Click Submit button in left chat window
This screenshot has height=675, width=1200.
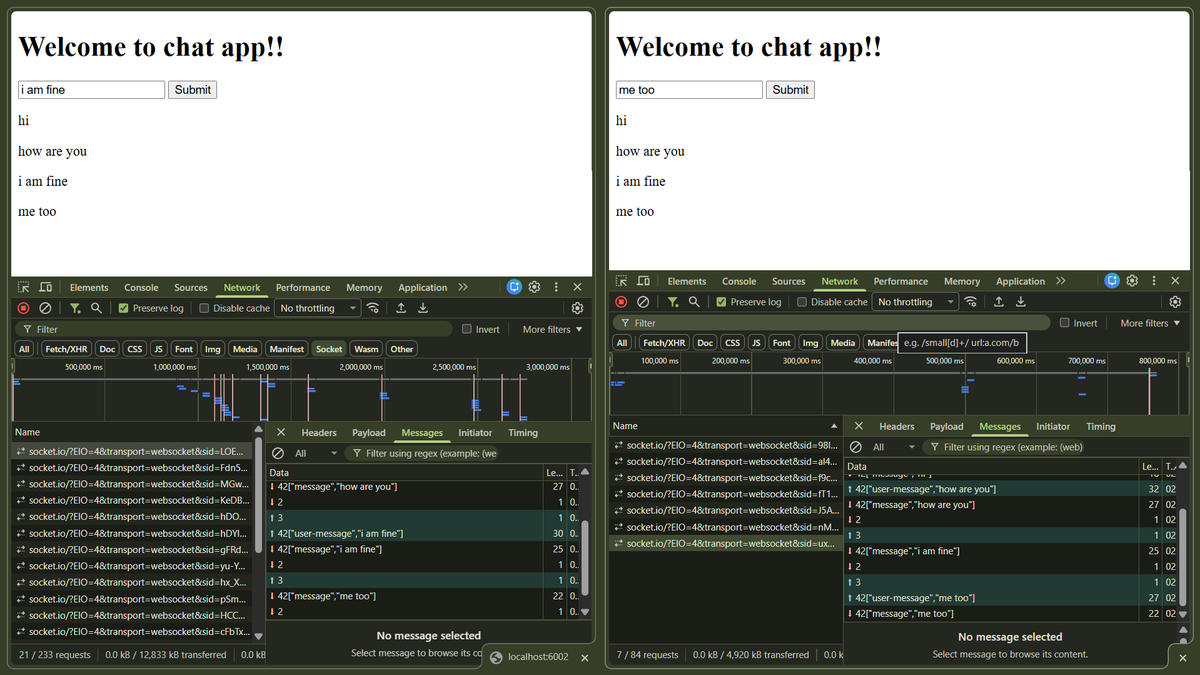click(x=192, y=90)
